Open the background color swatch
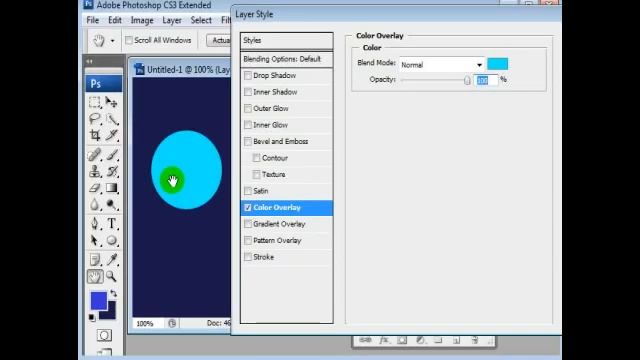Viewport: 640px width, 360px height. 110,313
